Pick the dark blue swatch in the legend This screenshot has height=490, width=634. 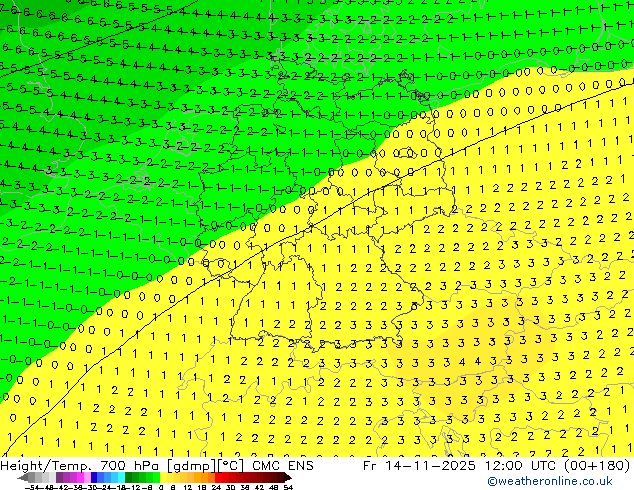(x=94, y=477)
